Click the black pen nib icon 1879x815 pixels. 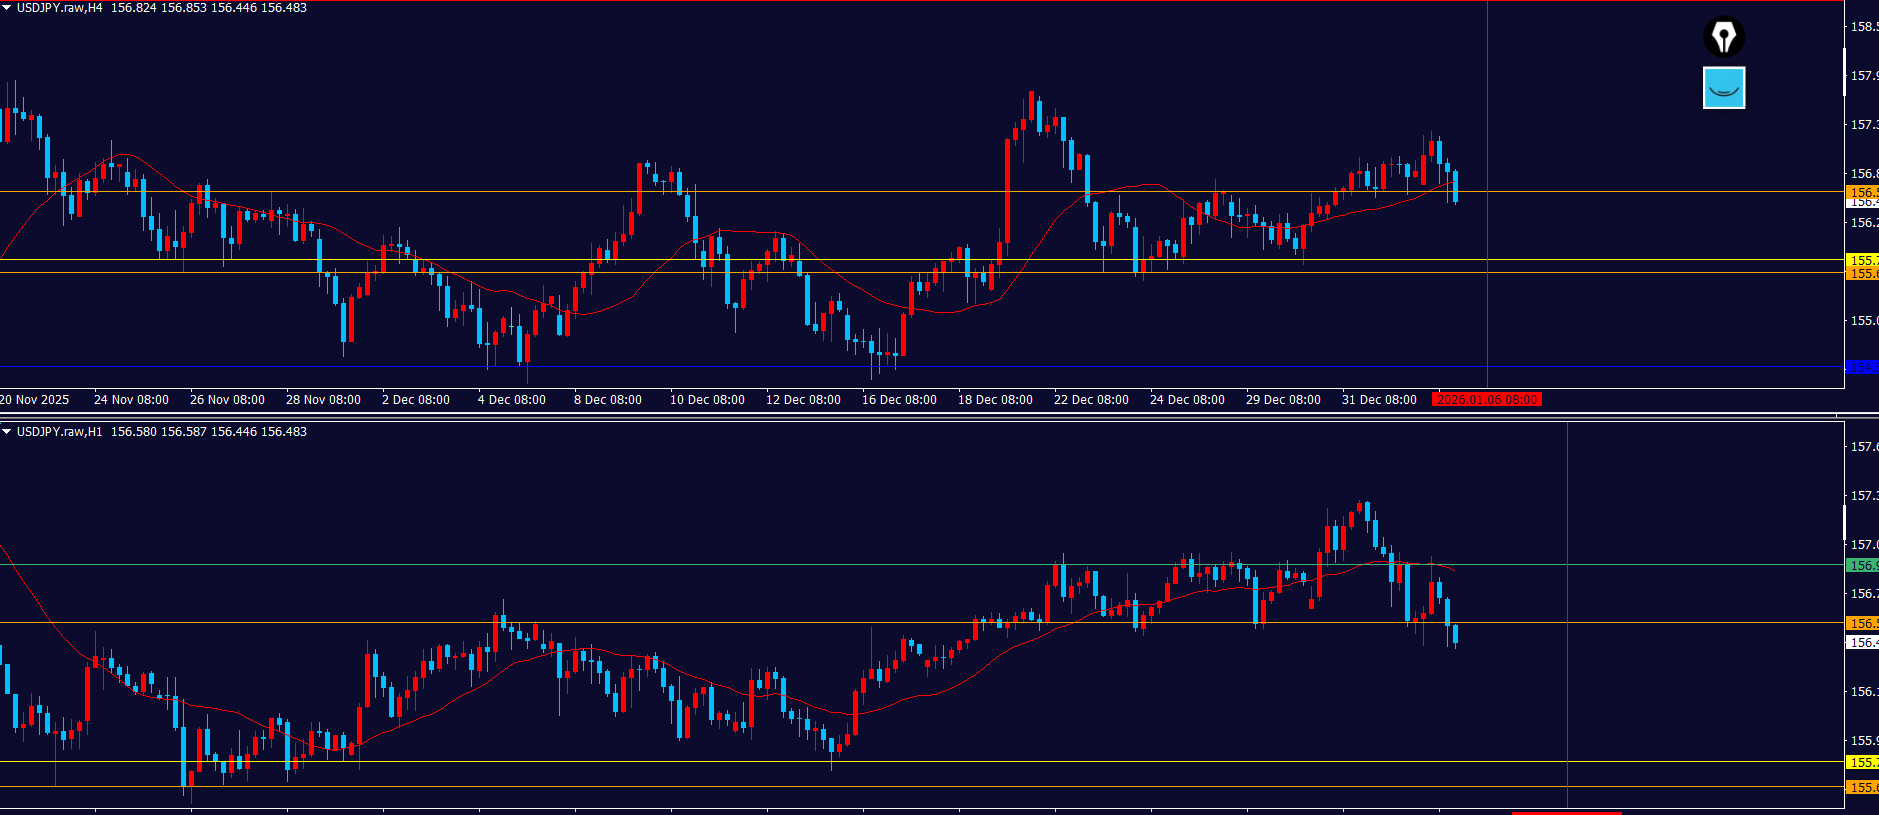[1723, 37]
